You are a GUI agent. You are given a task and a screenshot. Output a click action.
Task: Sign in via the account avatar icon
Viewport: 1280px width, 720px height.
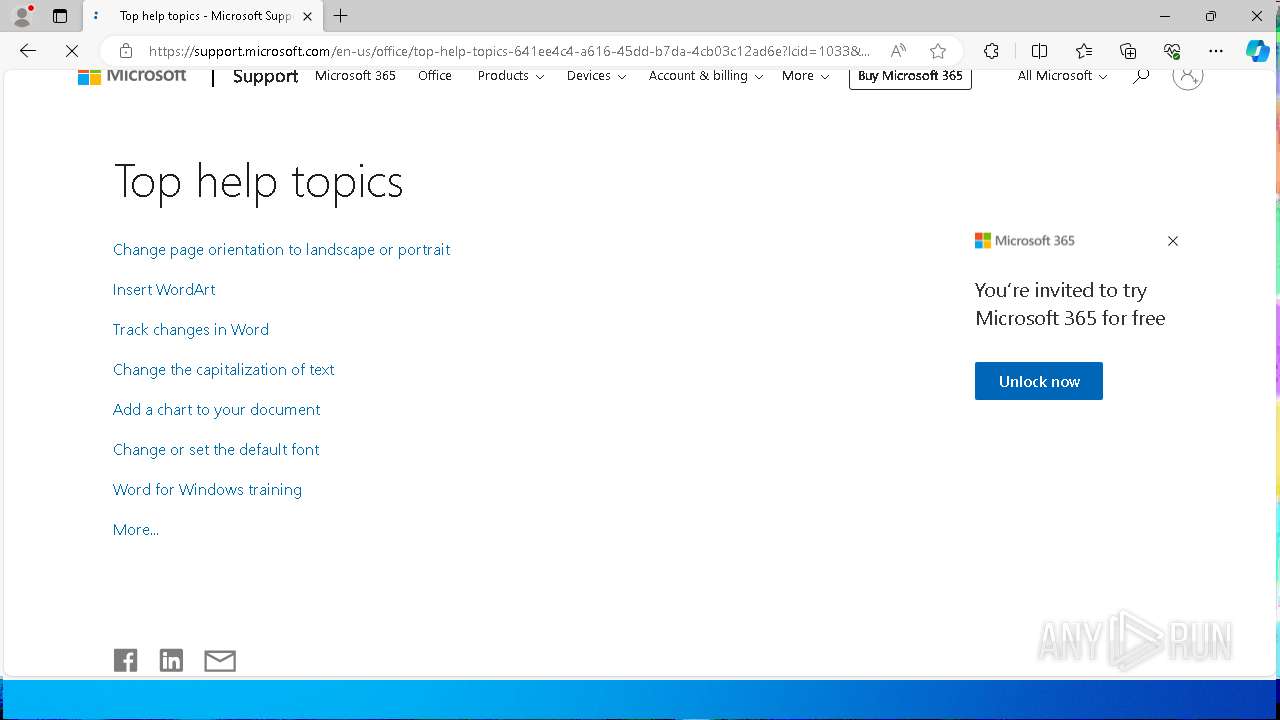click(x=1187, y=76)
